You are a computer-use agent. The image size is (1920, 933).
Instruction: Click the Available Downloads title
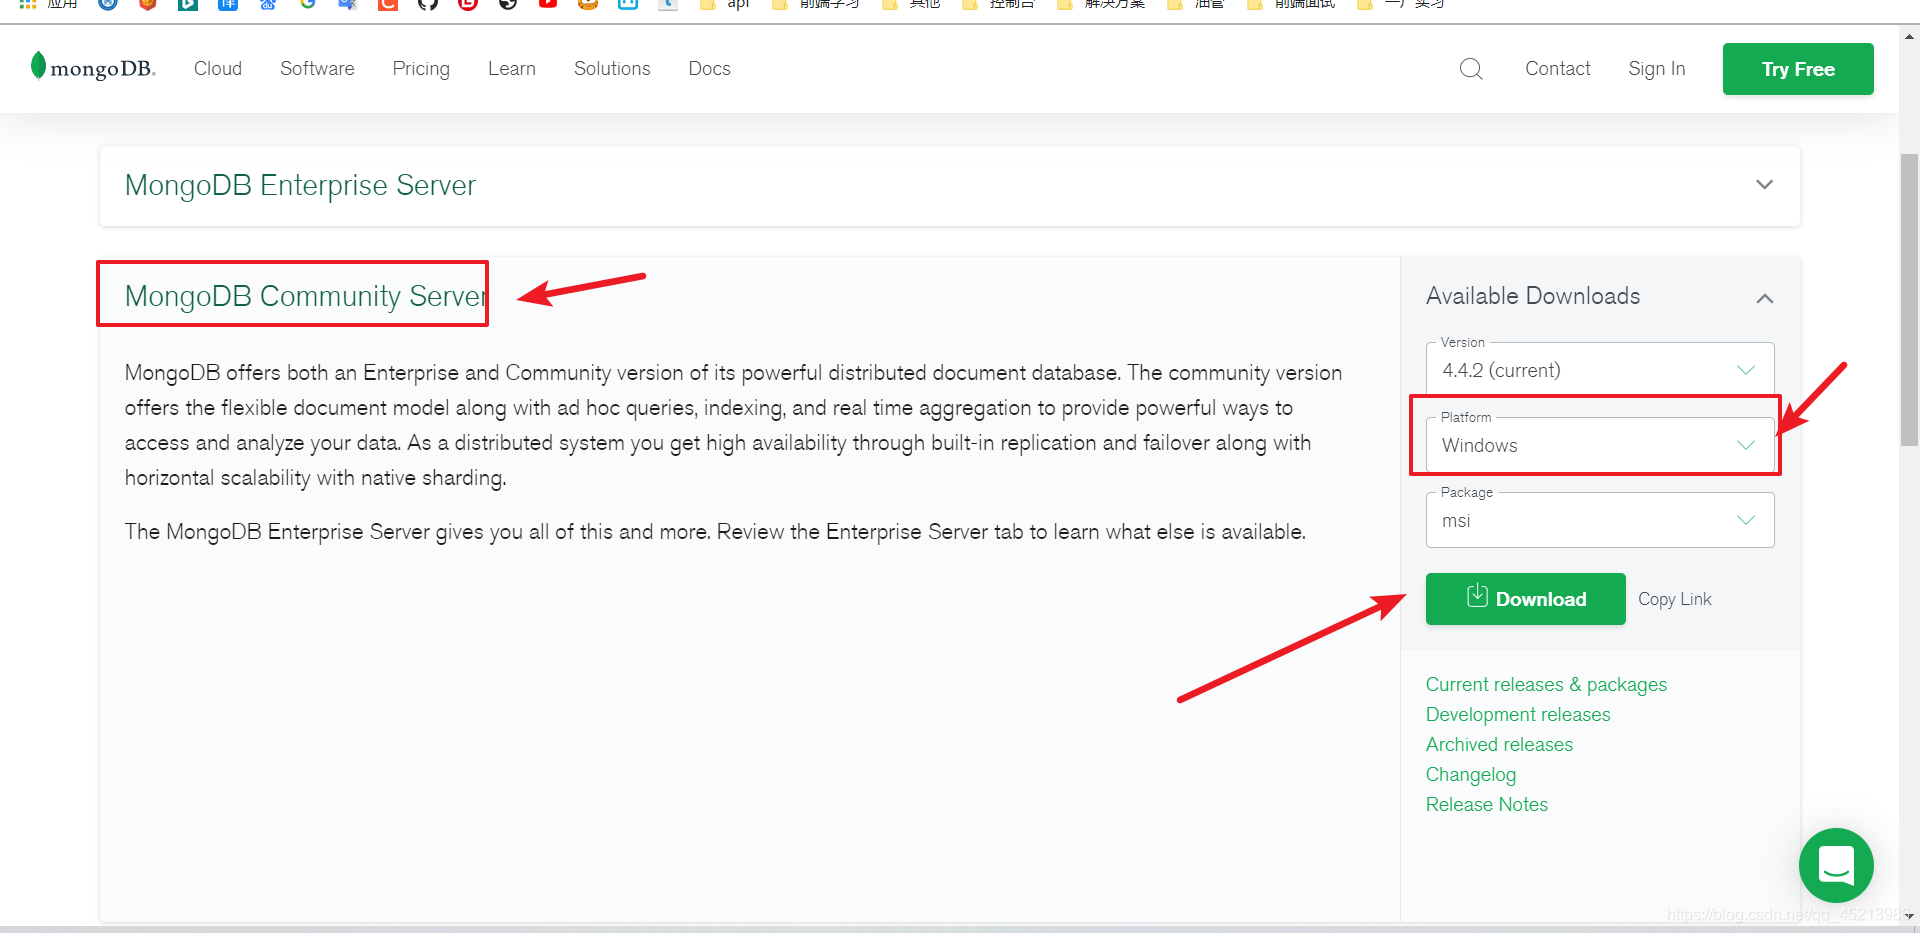click(x=1533, y=296)
